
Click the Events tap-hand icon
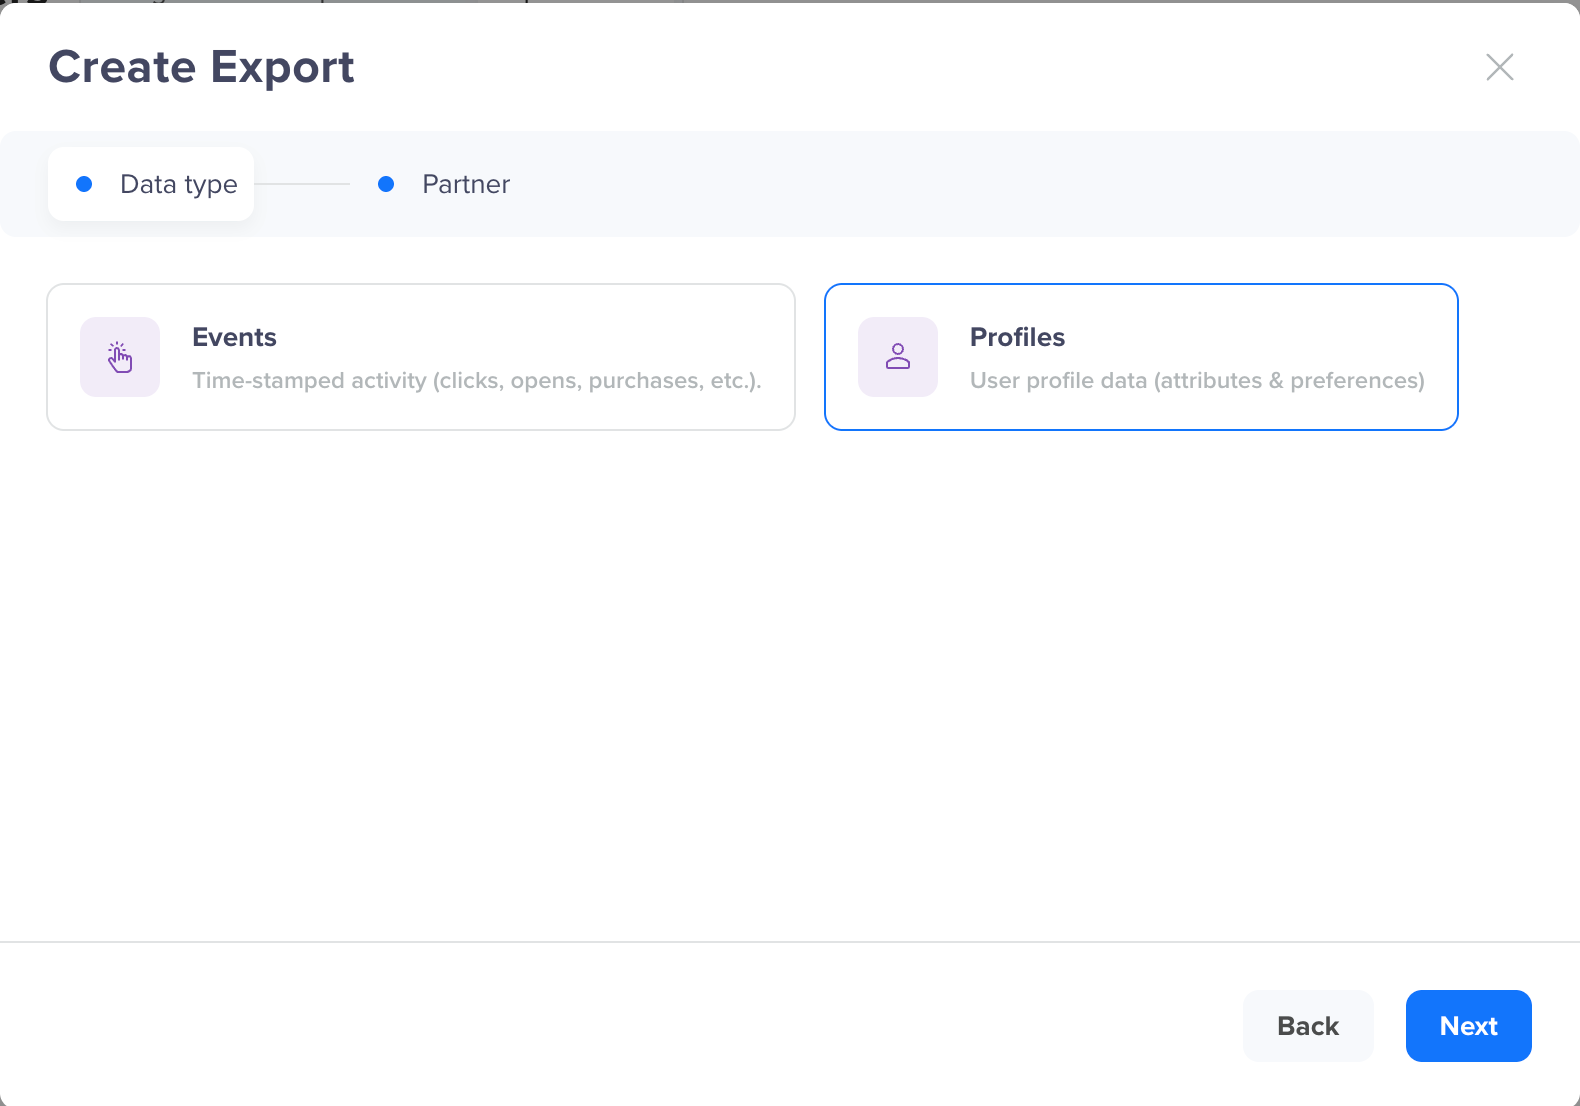tap(120, 357)
